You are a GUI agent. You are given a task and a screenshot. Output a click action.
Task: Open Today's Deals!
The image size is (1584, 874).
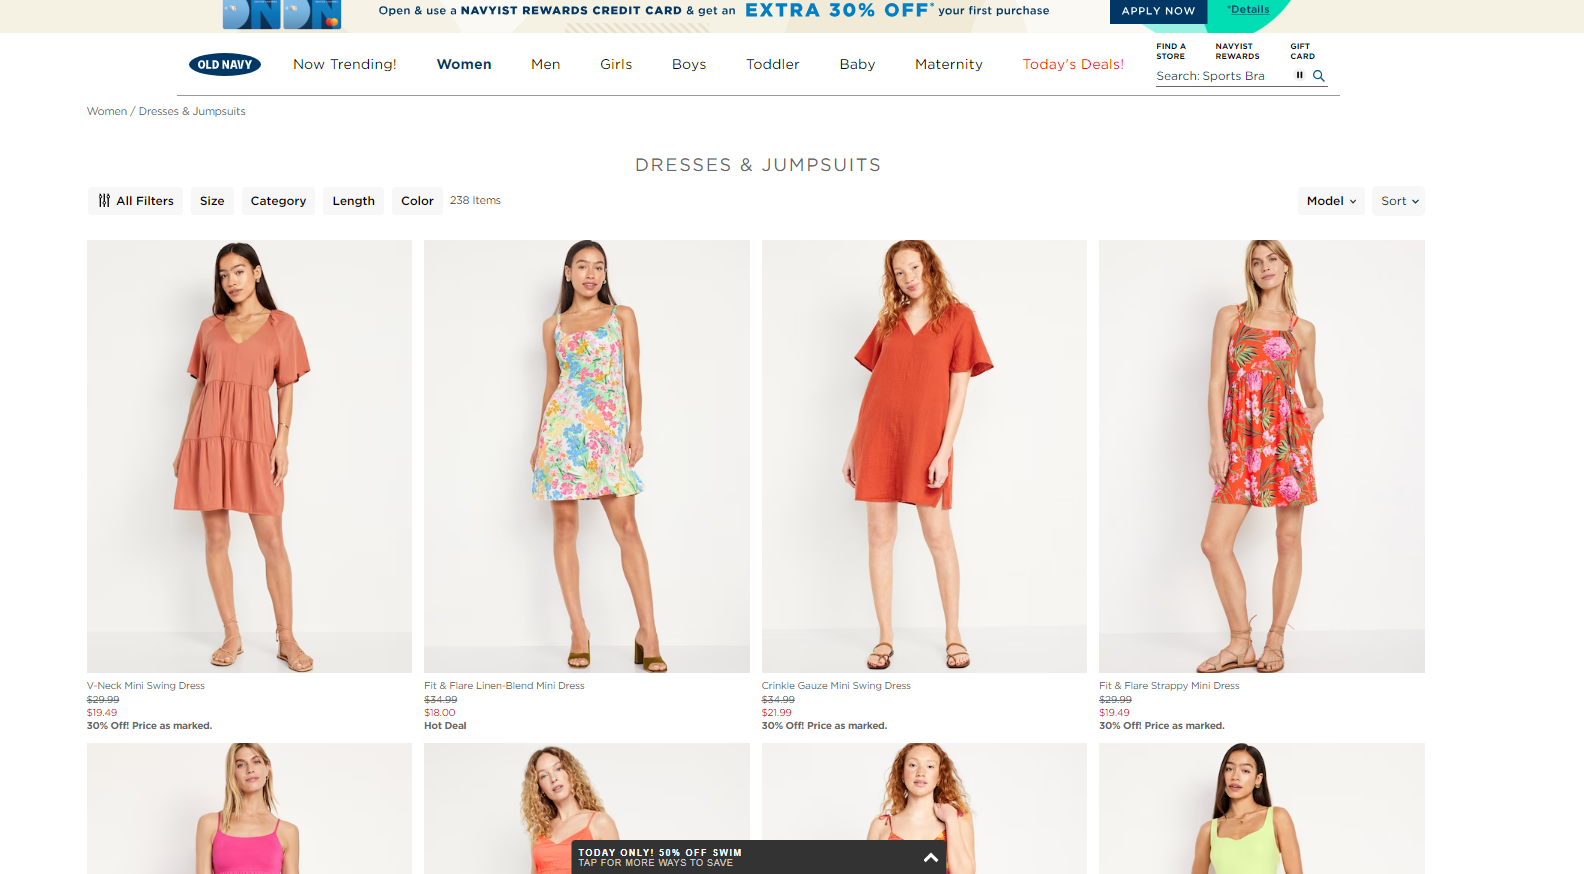coord(1073,64)
